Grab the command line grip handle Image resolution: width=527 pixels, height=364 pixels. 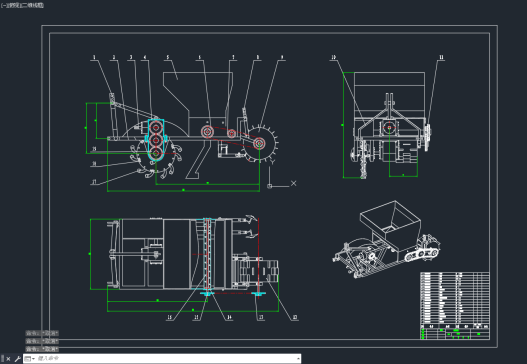3,359
